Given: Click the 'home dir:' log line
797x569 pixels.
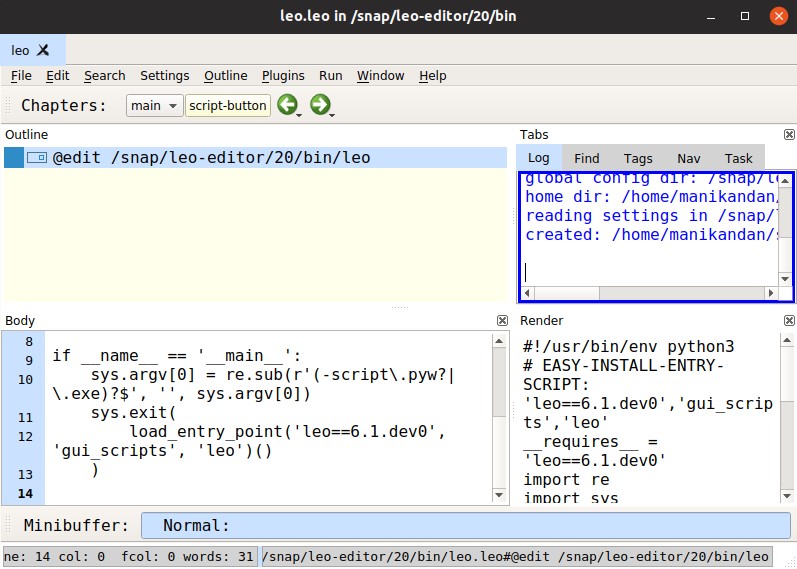Looking at the screenshot, I should point(651,197).
